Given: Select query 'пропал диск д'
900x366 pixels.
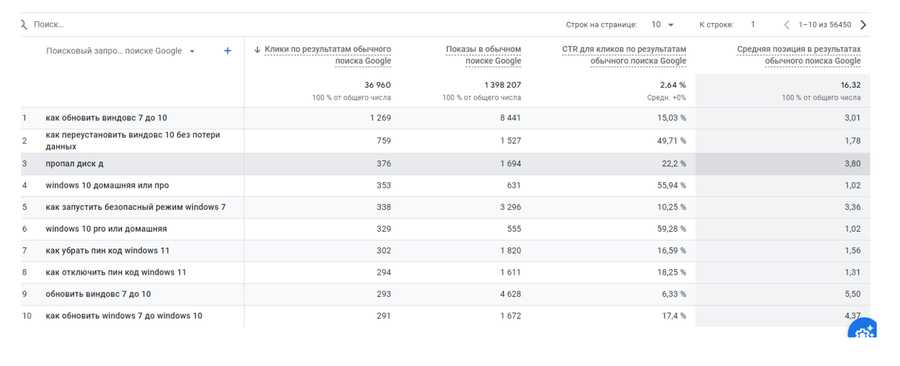Looking at the screenshot, I should pyautogui.click(x=75, y=164).
